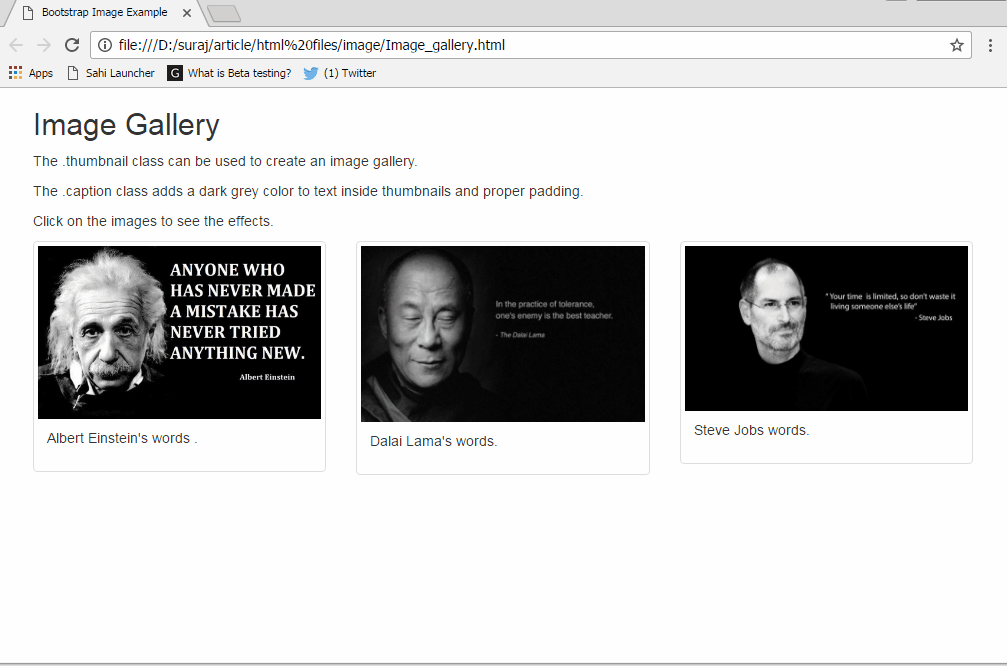The width and height of the screenshot is (1007, 666).
Task: Reload the page with the refresh icon
Action: pyautogui.click(x=72, y=45)
